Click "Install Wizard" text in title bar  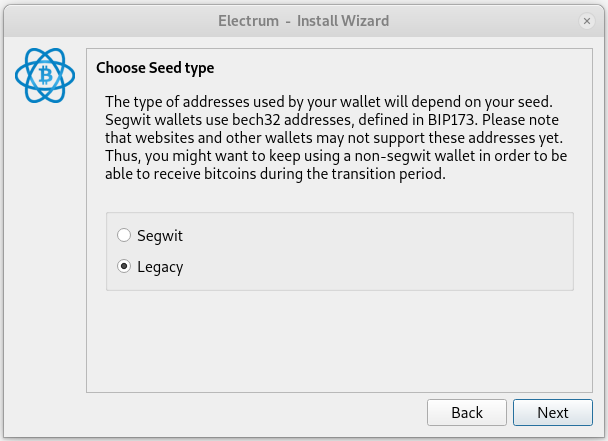coord(343,21)
